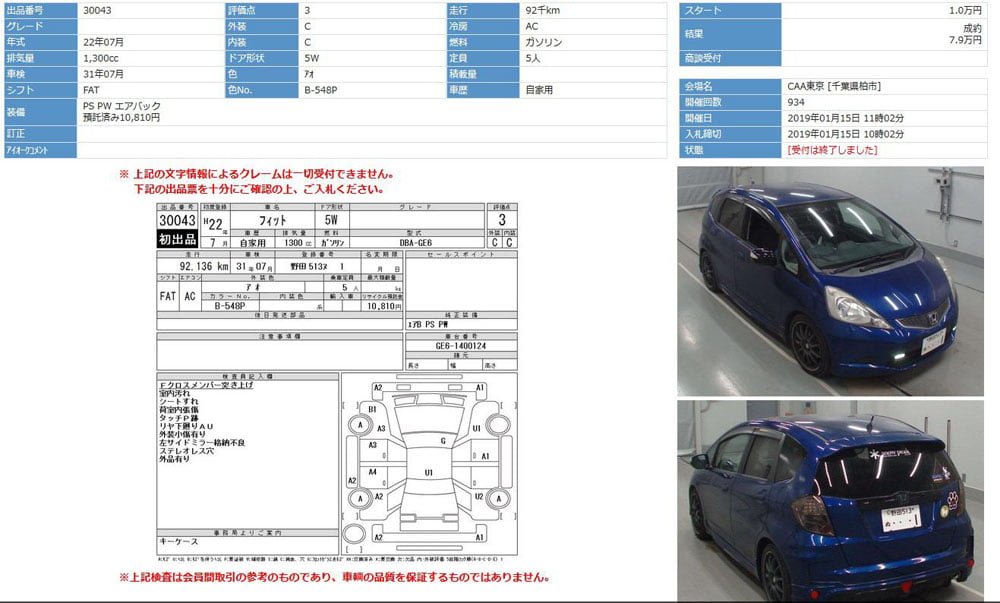Screen dimensions: 1000x603
Task: Select the color code B-548P in top table
Action: click(320, 90)
